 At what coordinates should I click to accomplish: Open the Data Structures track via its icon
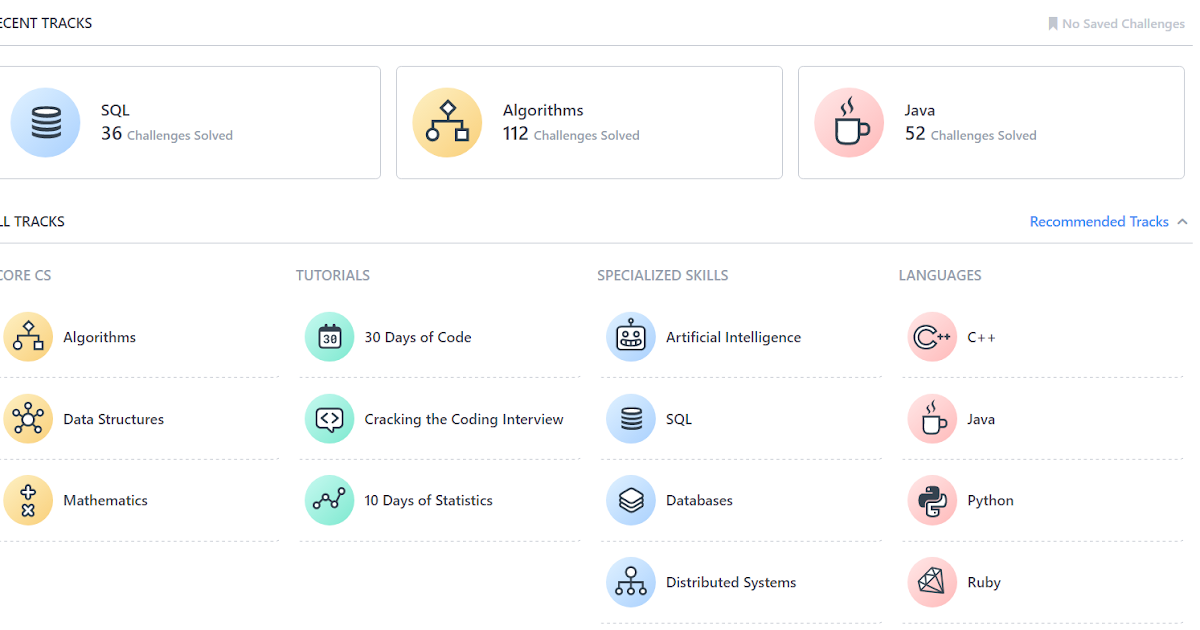coord(28,419)
